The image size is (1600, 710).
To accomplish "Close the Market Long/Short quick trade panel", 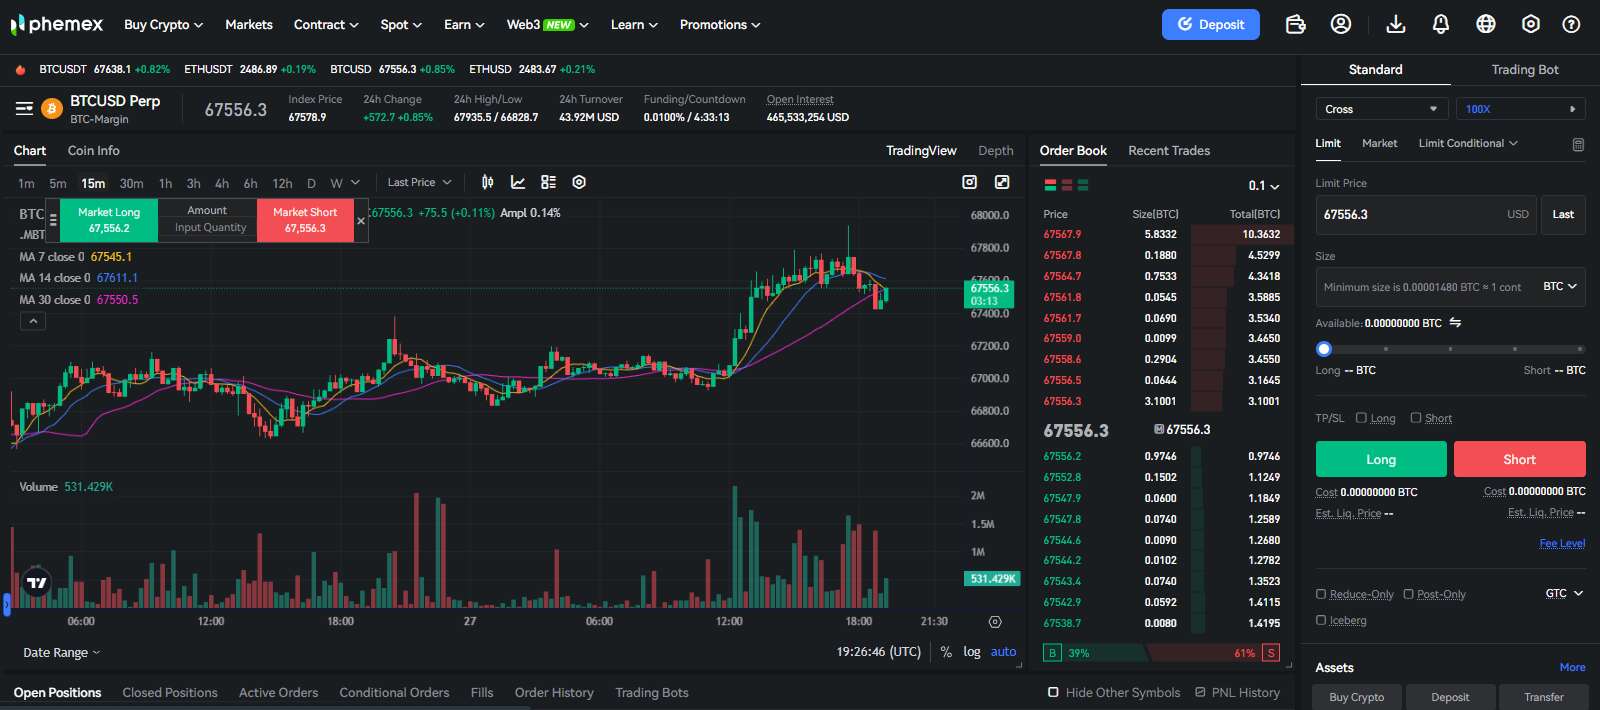I will [361, 221].
